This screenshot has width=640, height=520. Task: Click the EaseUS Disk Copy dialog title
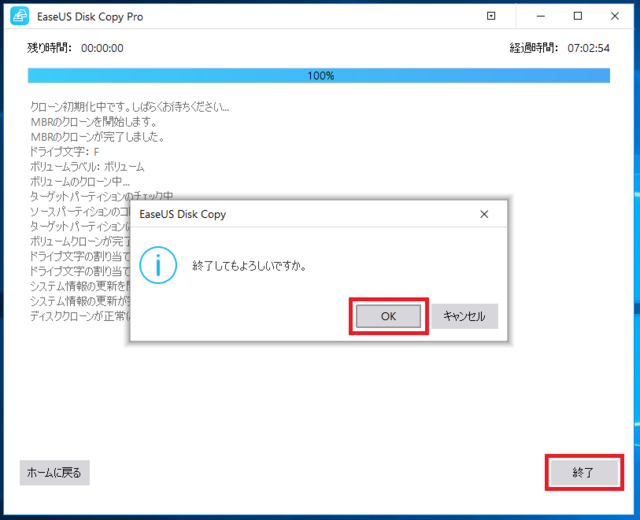tap(182, 214)
